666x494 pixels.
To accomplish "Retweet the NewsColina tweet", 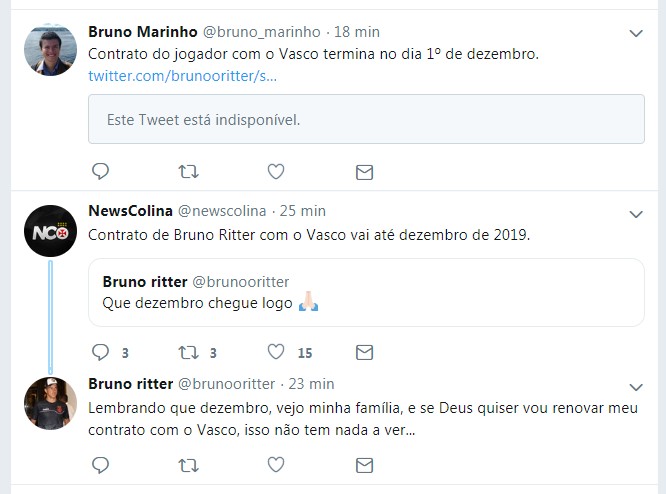I will pos(187,352).
